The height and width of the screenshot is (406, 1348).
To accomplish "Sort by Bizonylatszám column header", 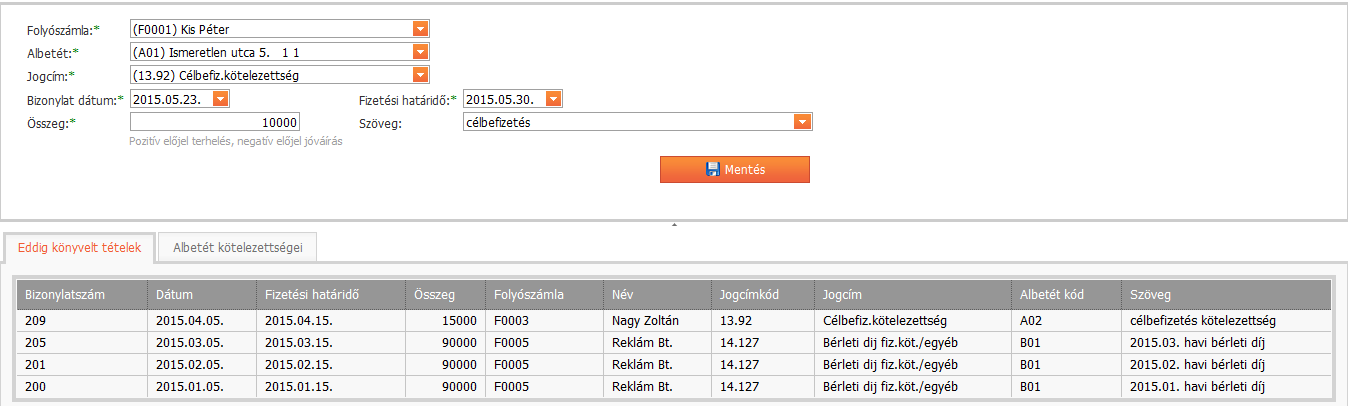I will coord(65,295).
